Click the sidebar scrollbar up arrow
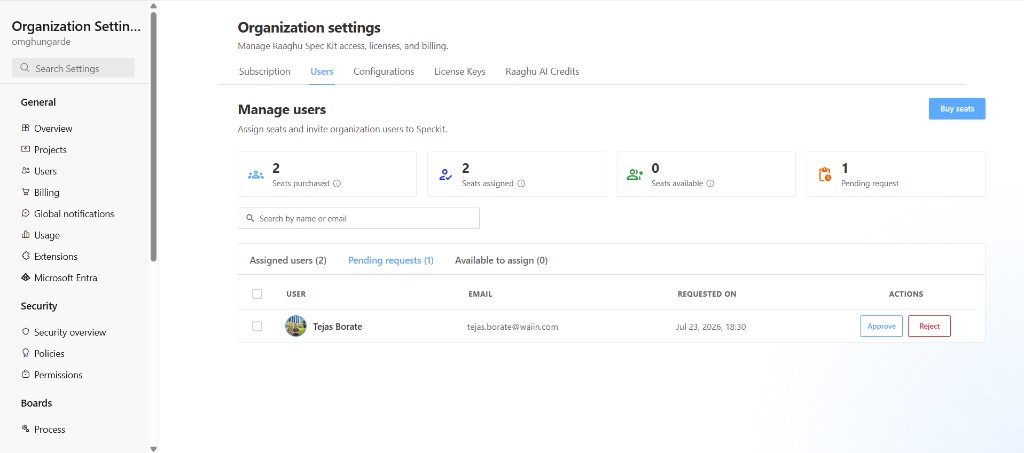 (153, 6)
